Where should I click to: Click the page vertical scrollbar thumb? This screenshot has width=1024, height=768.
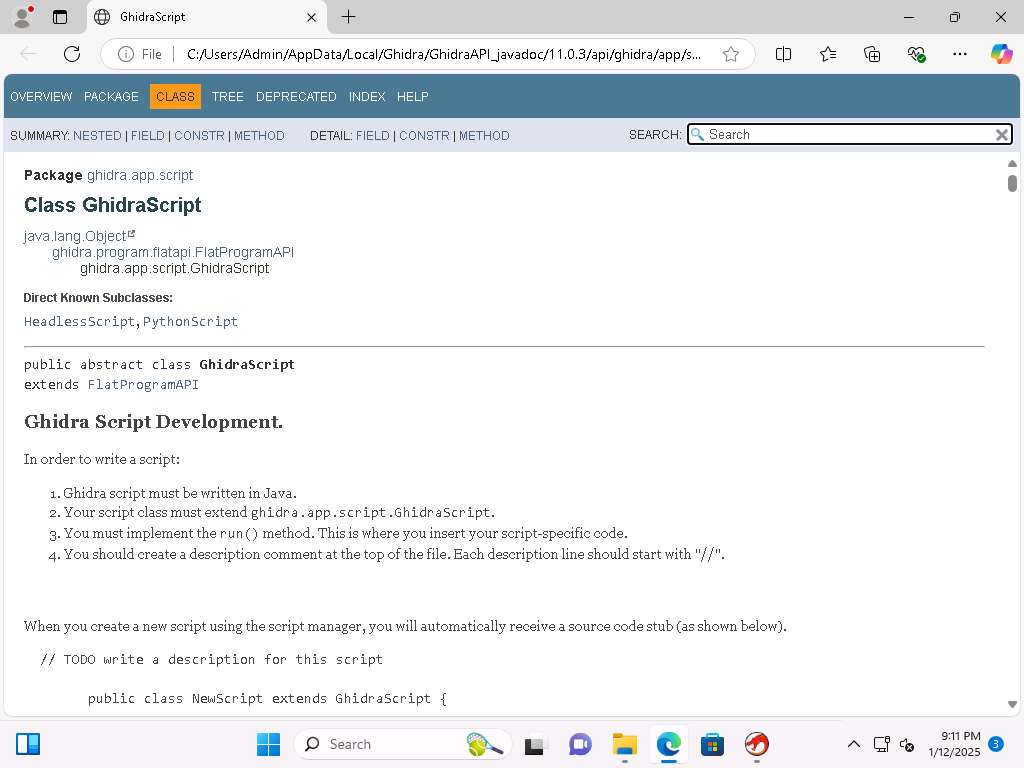click(x=1012, y=183)
